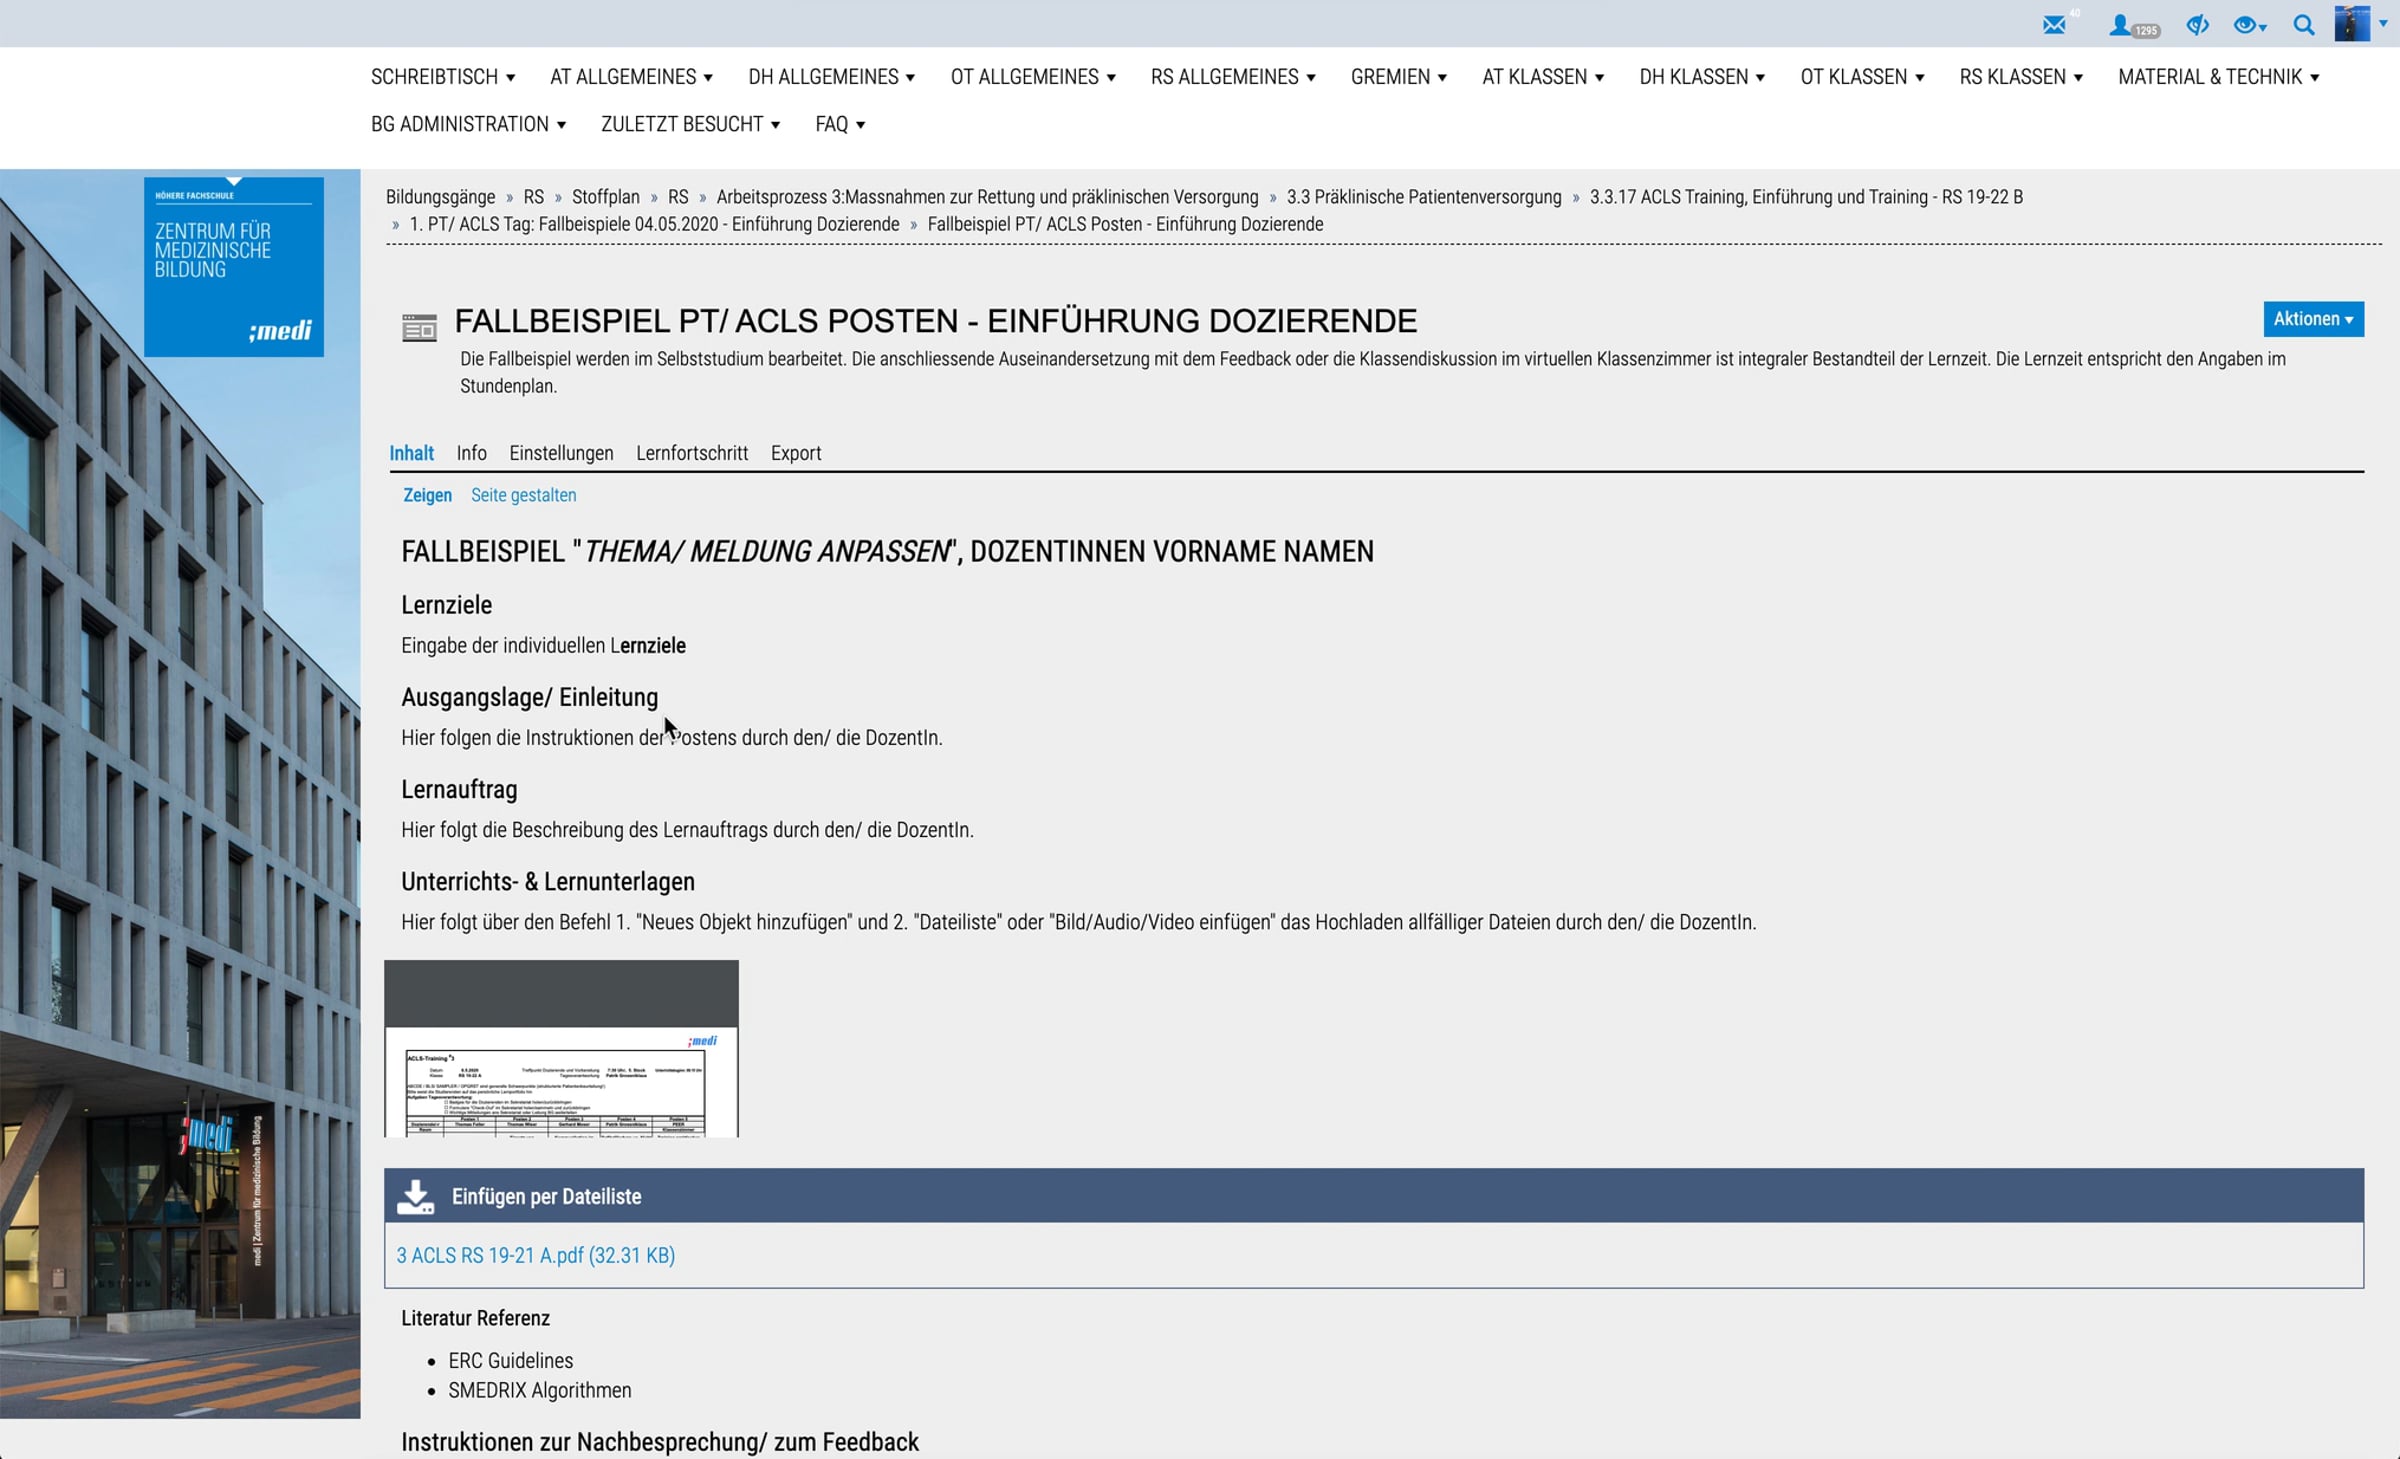
Task: Click the learning module icon beside the title
Action: click(419, 327)
